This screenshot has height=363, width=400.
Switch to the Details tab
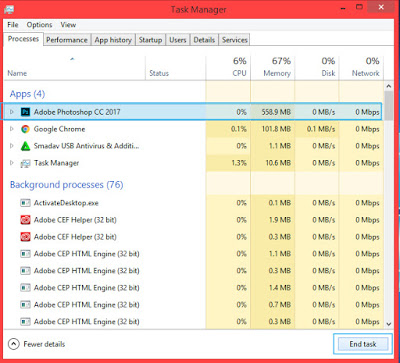(204, 40)
